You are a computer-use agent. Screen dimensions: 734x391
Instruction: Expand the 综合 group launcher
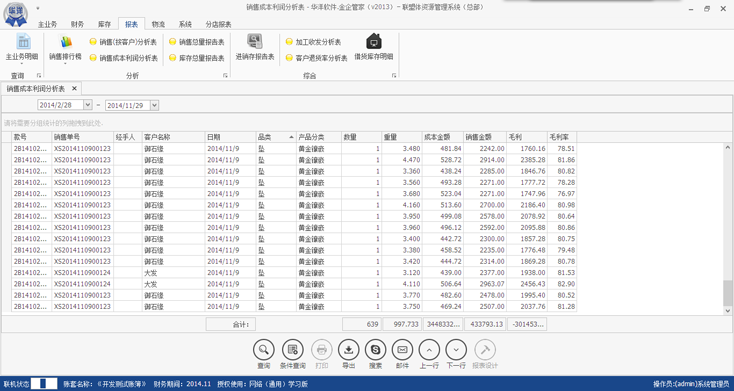(x=394, y=75)
